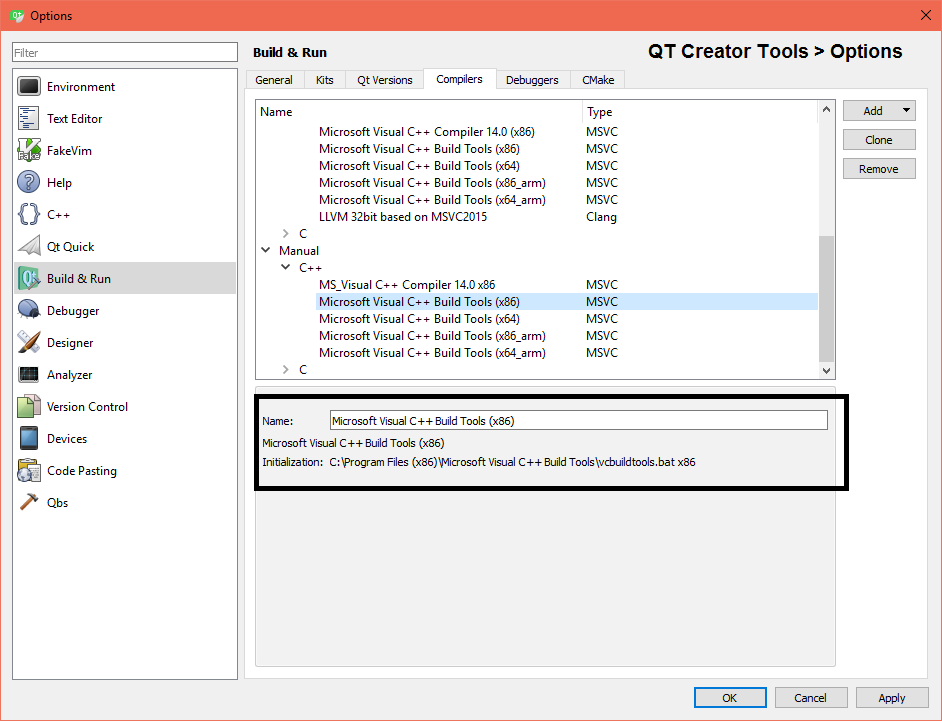Select the Text Editor category icon
942x722 pixels.
tap(29, 118)
